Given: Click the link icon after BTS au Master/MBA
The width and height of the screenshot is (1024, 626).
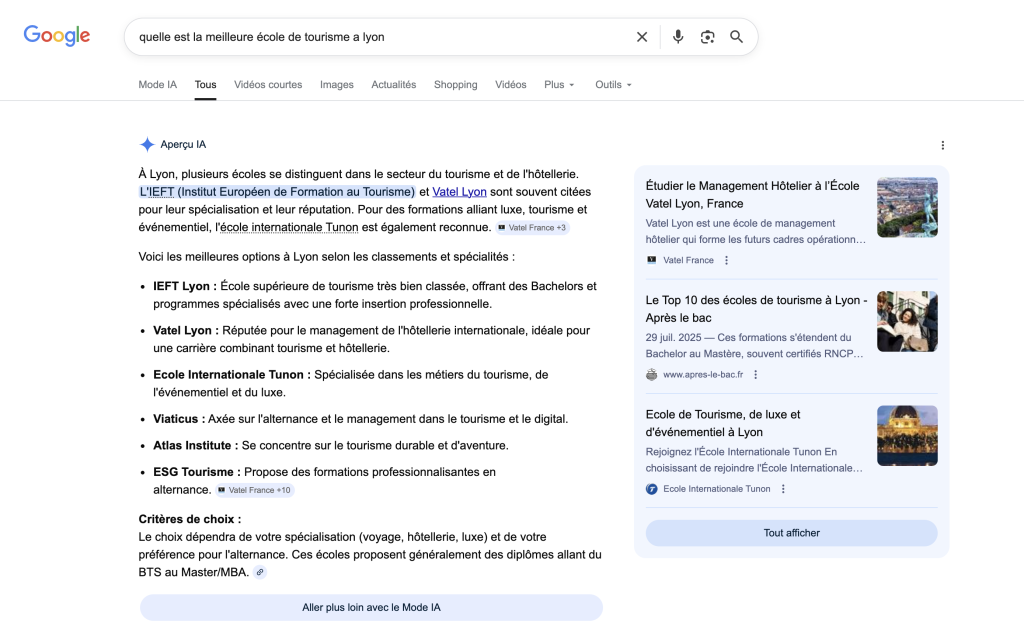Looking at the screenshot, I should click(260, 573).
